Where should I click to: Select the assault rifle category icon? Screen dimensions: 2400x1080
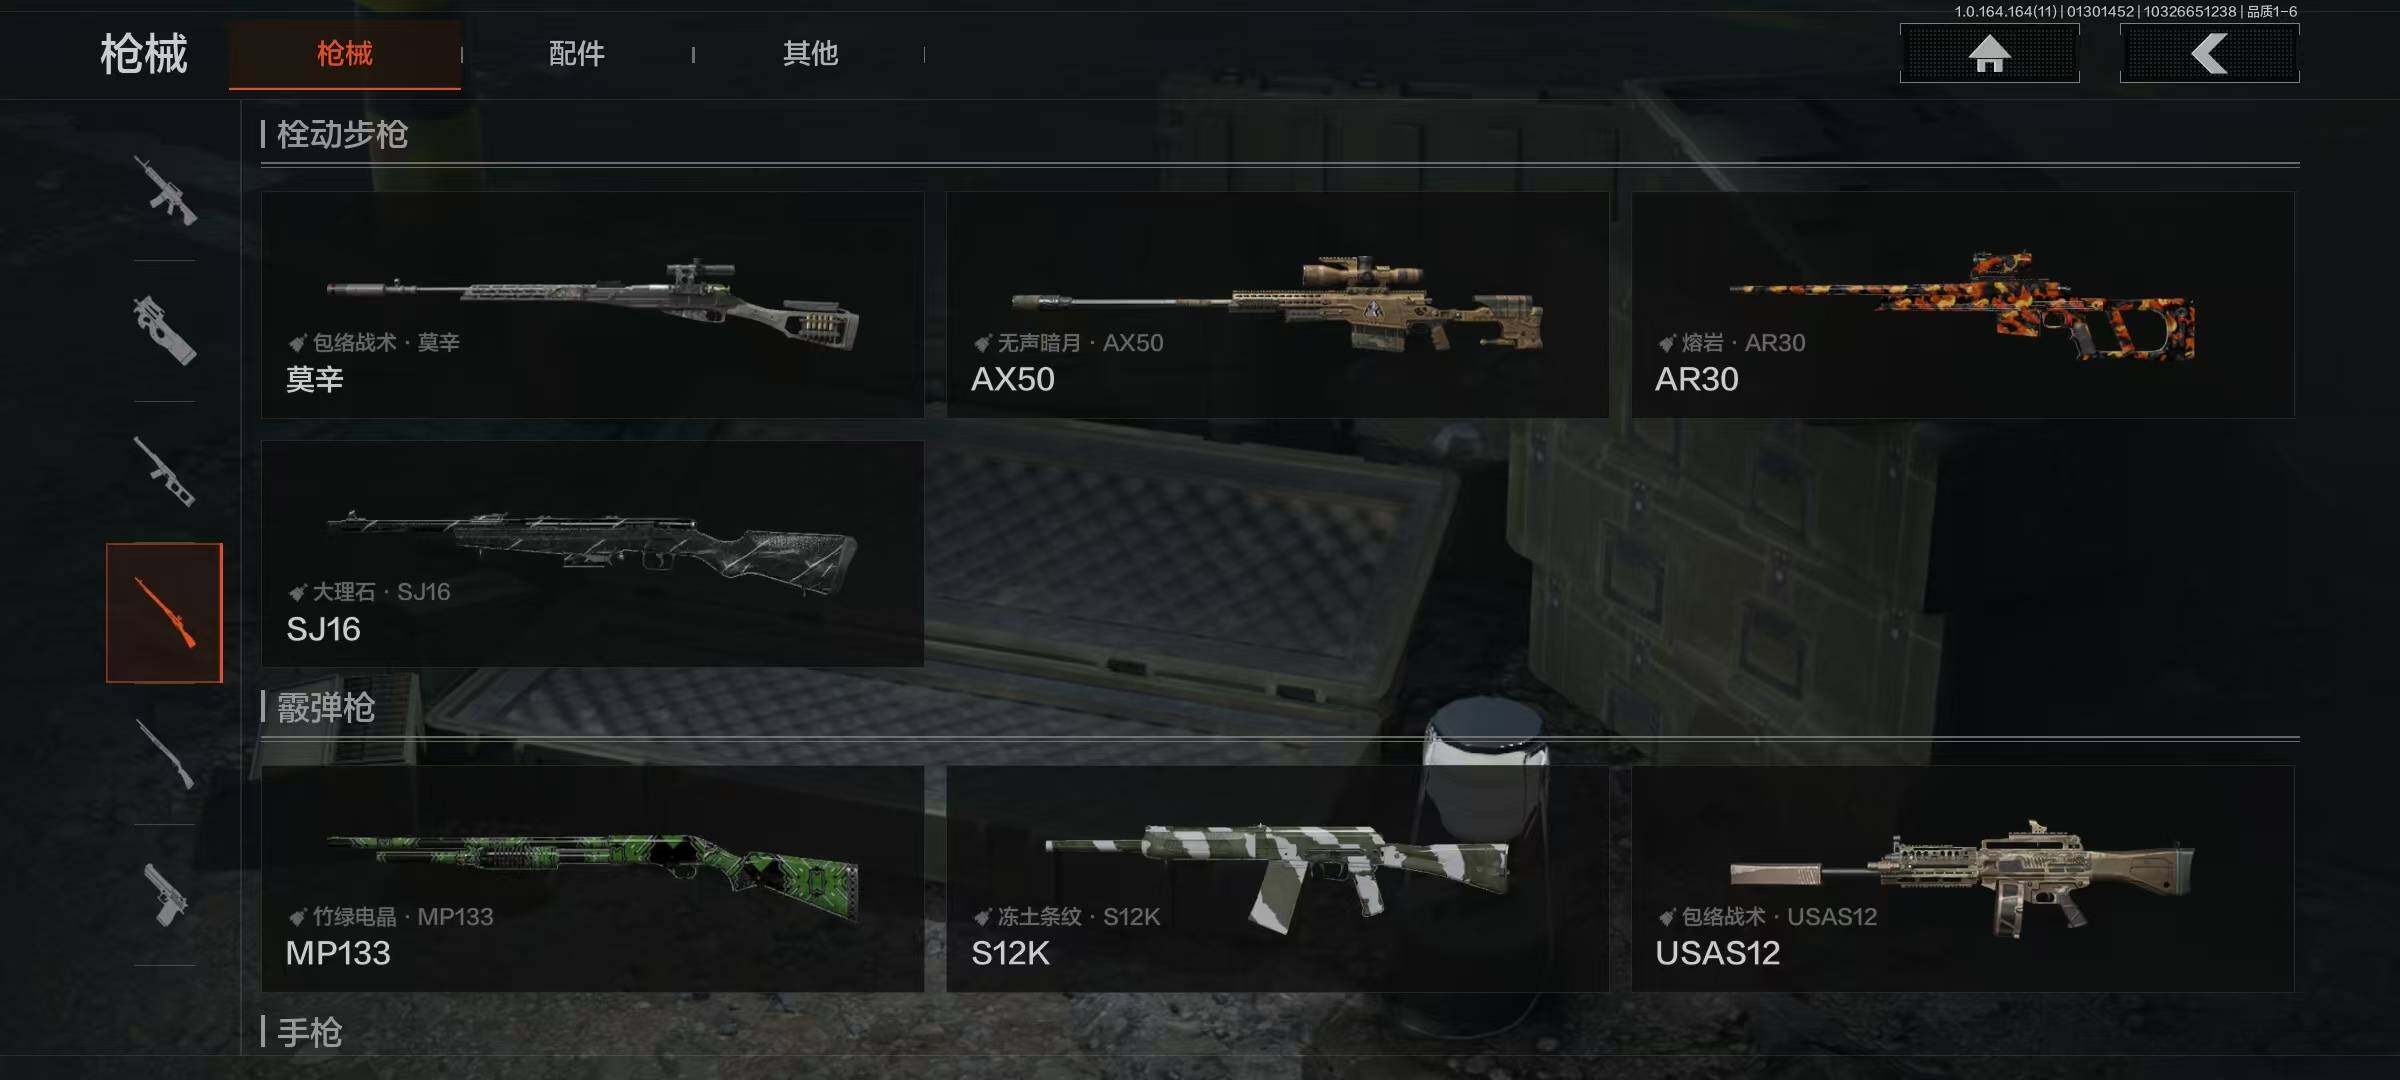(x=165, y=190)
